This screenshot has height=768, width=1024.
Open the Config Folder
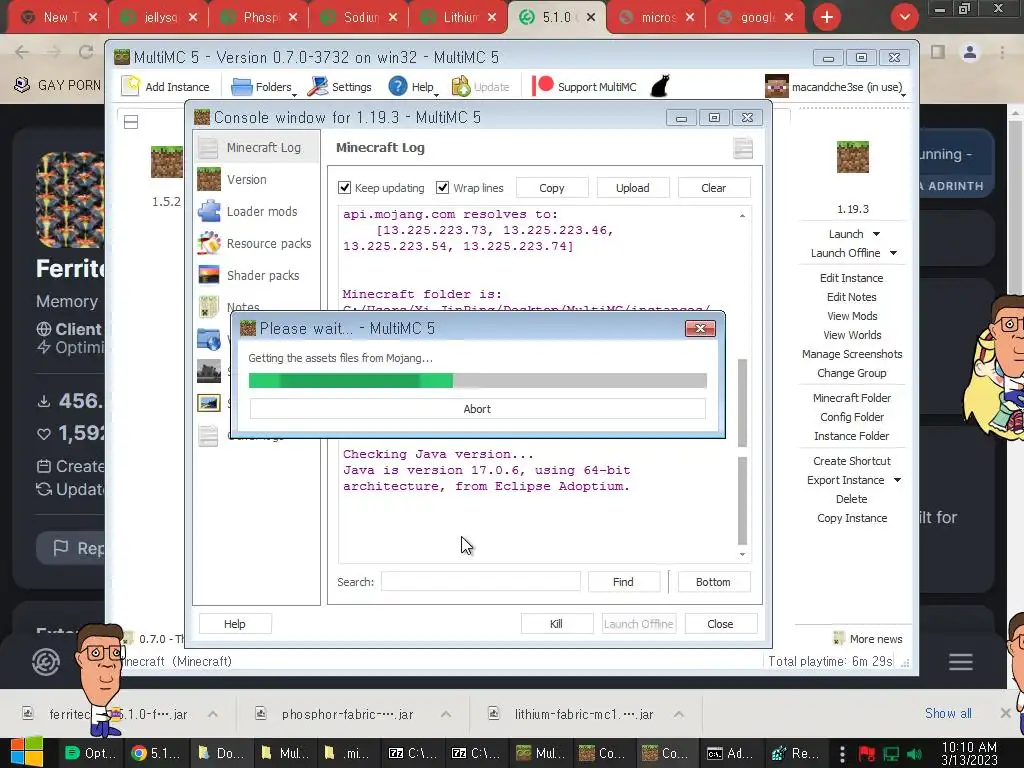pos(852,417)
